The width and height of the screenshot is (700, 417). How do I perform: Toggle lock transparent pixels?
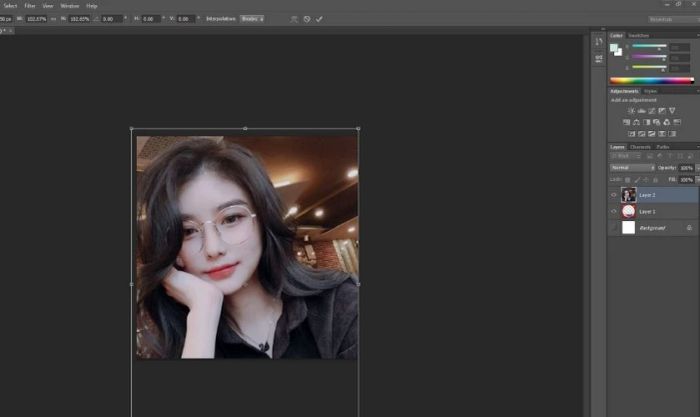pos(627,180)
